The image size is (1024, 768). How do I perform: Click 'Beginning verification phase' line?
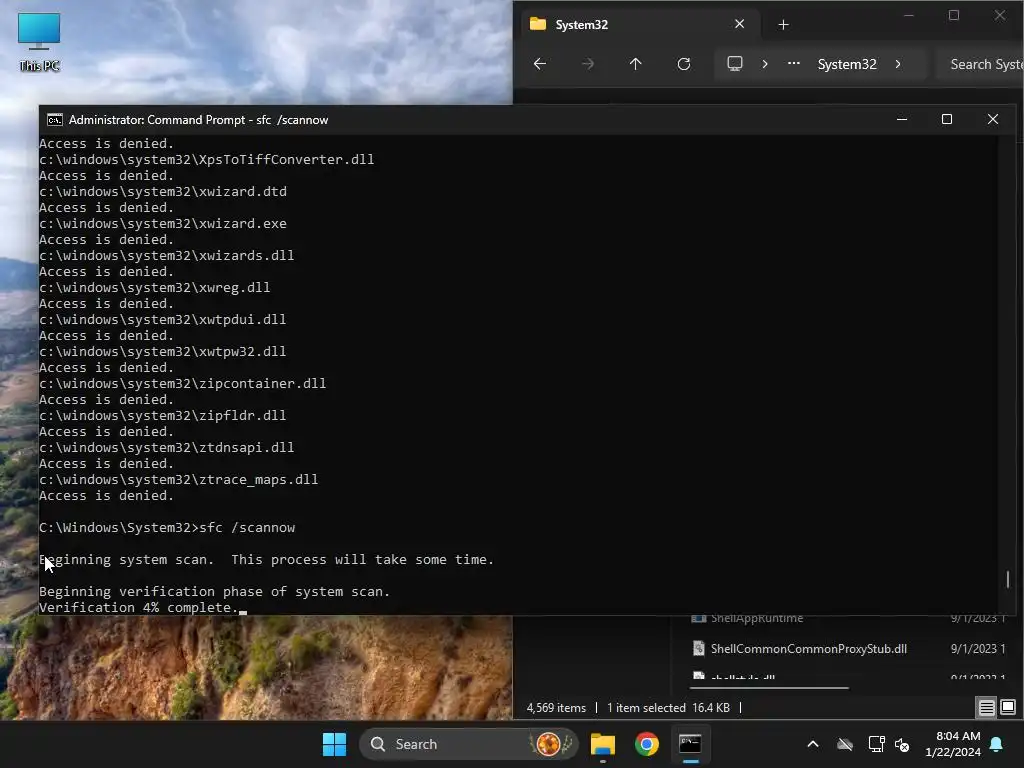pos(214,592)
